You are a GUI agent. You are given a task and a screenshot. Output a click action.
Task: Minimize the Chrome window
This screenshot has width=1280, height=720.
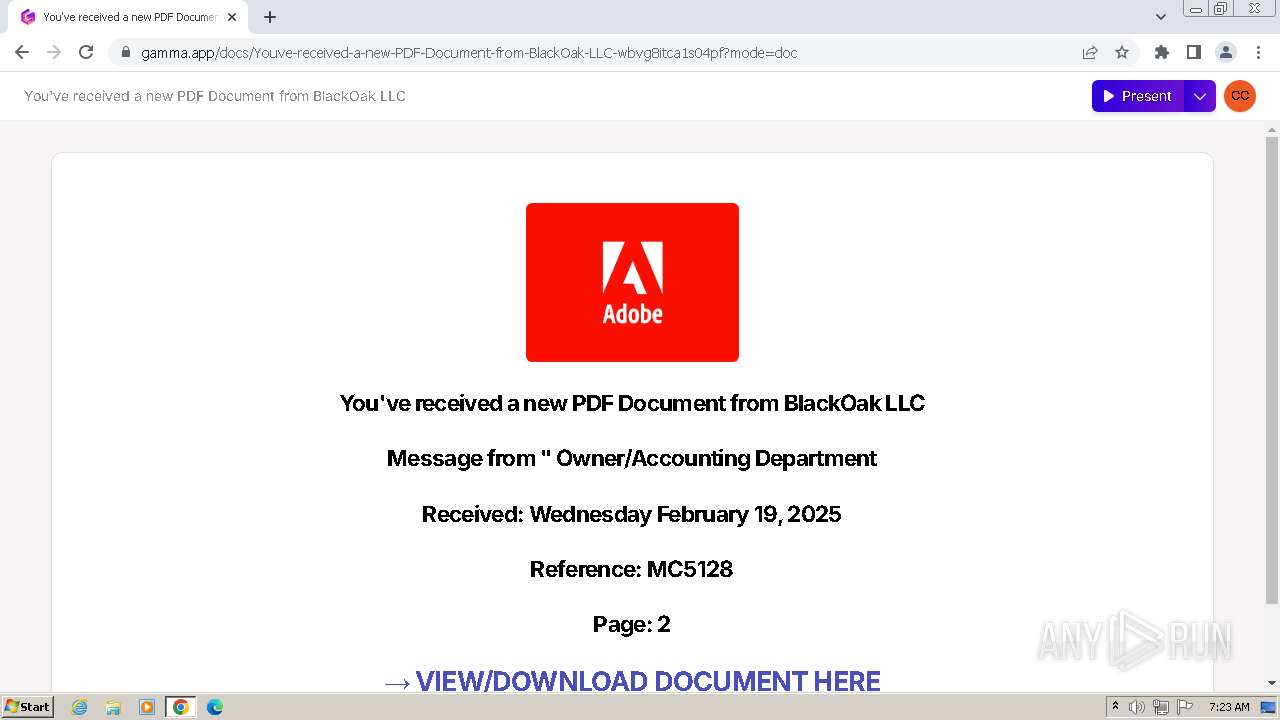(1196, 9)
